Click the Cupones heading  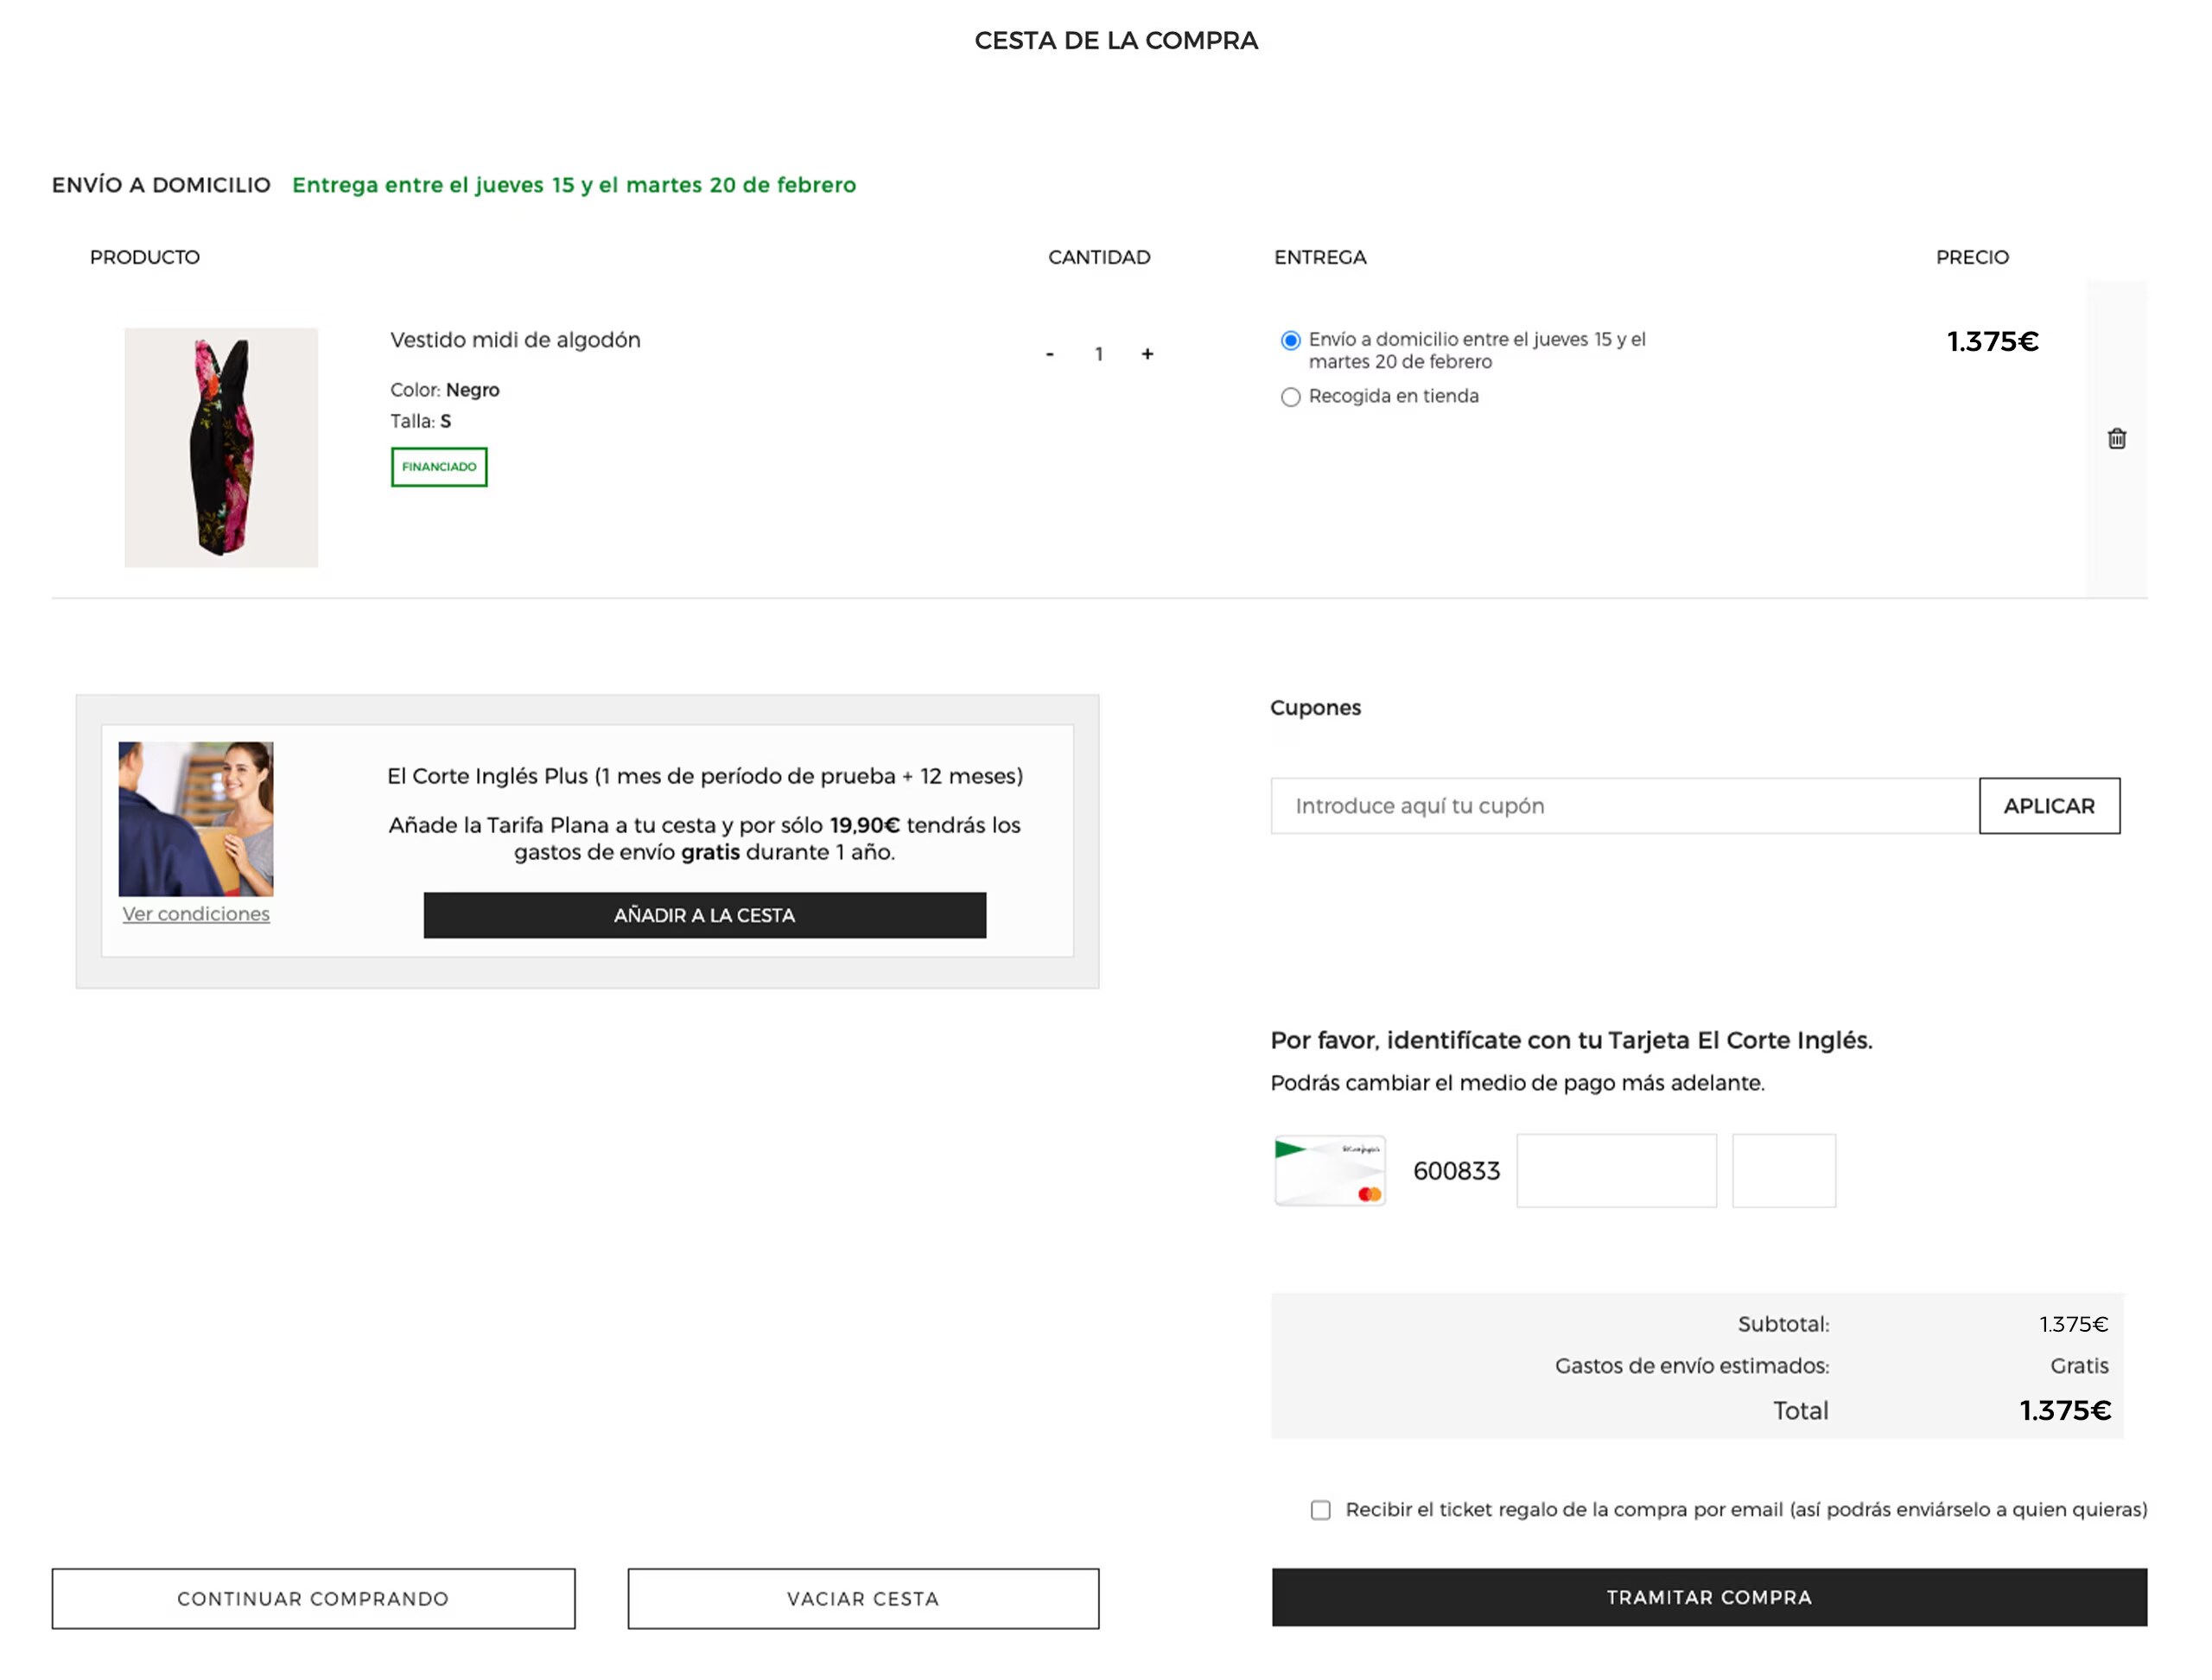tap(1315, 708)
